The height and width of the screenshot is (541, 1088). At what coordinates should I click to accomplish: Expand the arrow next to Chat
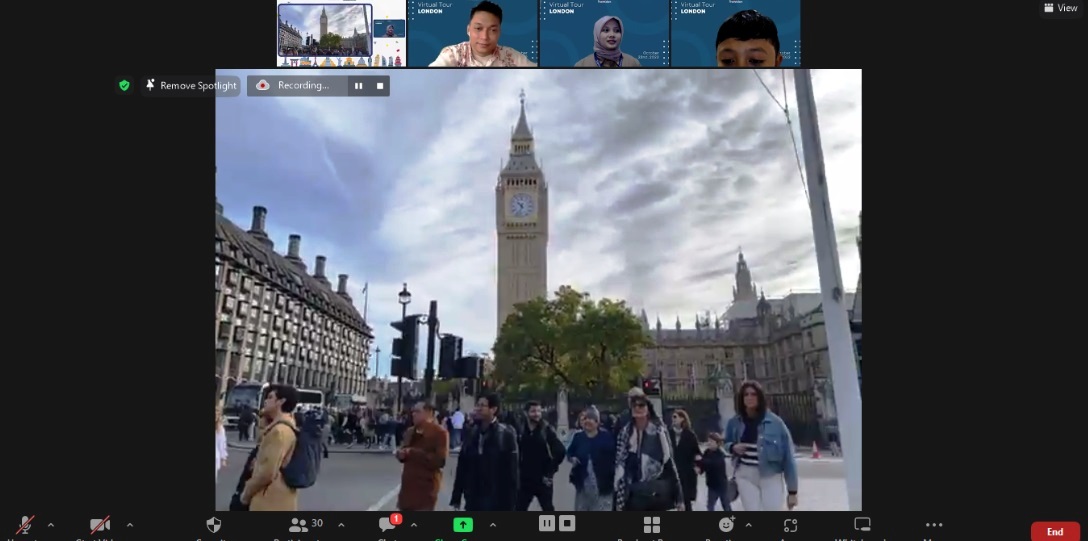click(x=414, y=525)
